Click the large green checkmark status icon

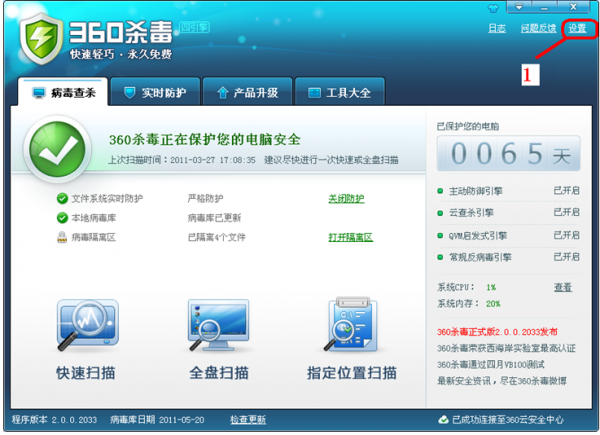[x=57, y=149]
